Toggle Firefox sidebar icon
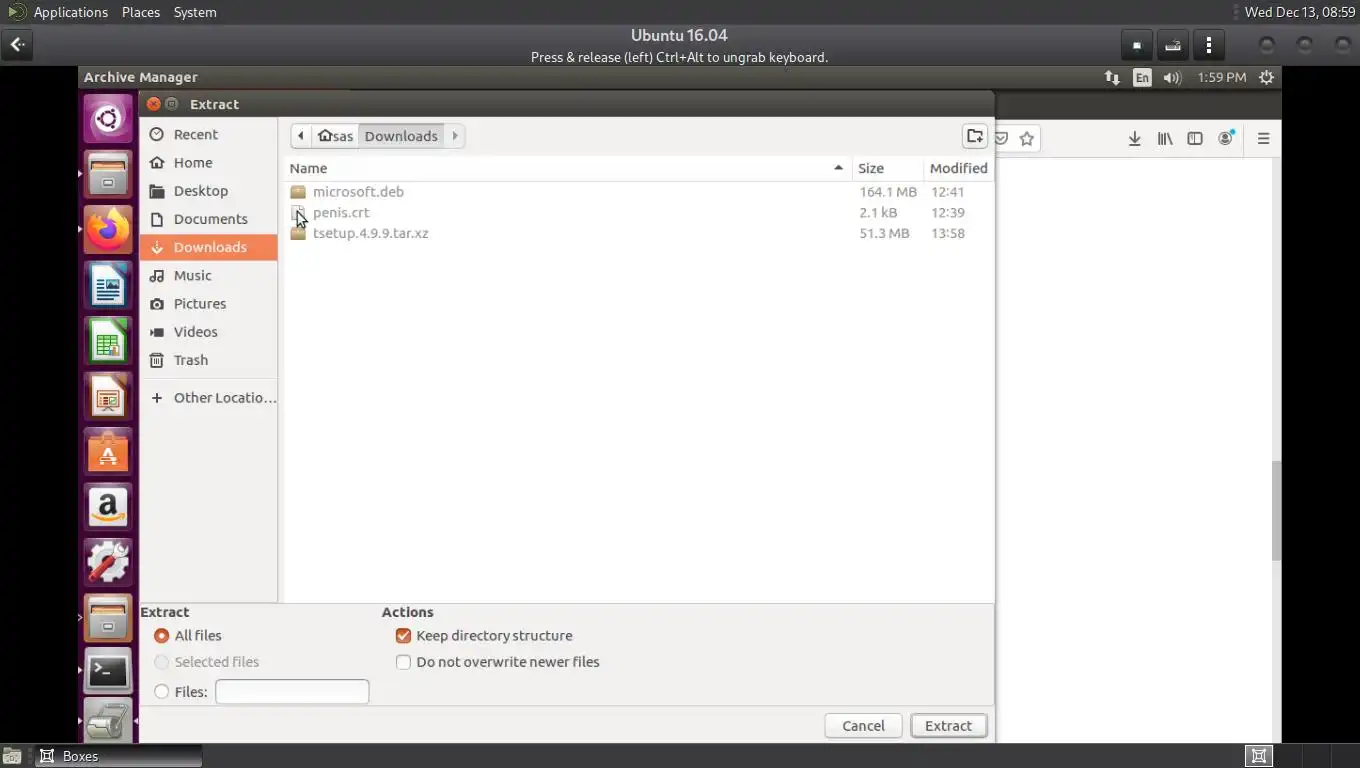Viewport: 1360px width, 768px height. click(x=1195, y=139)
